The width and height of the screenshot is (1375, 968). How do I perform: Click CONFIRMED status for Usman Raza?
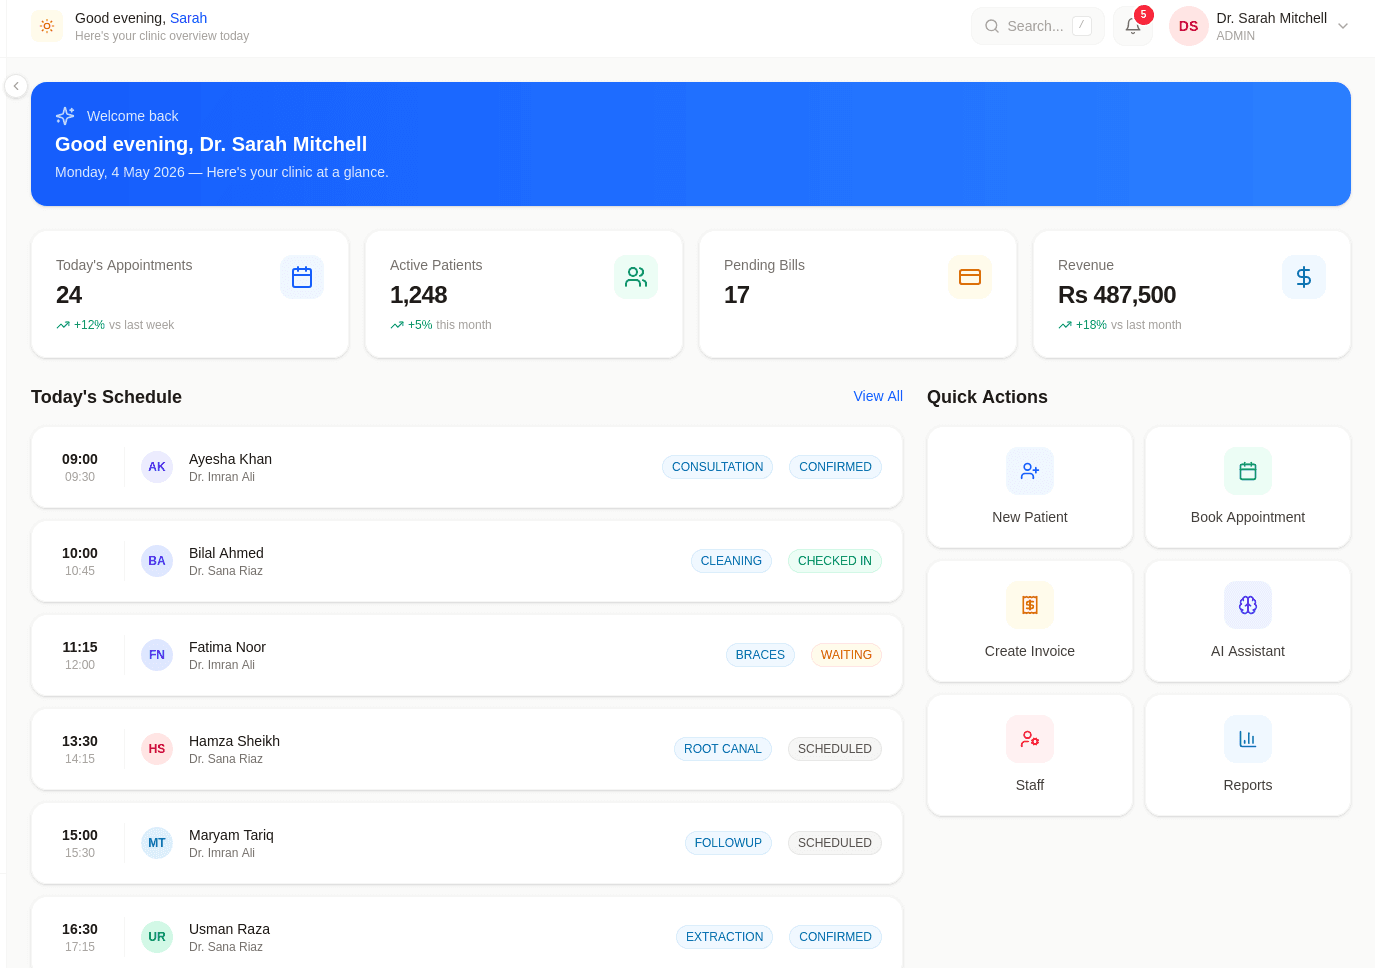pyautogui.click(x=835, y=937)
